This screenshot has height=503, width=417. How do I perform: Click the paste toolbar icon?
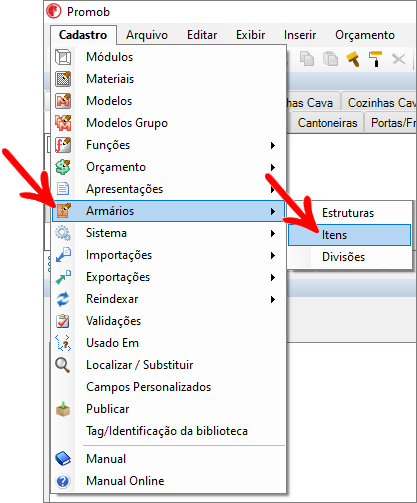(330, 59)
